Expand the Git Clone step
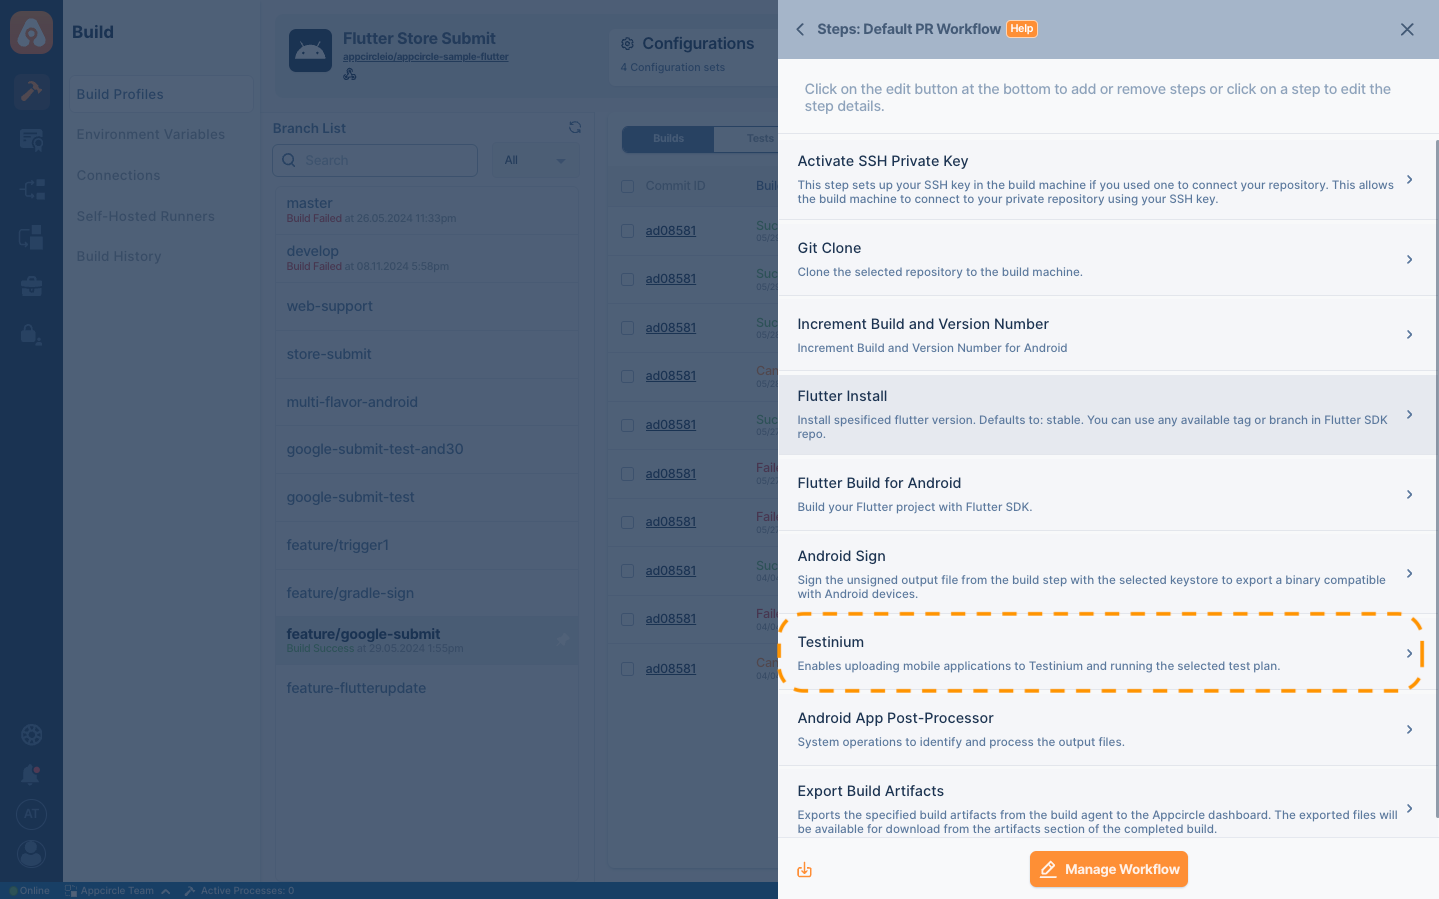The width and height of the screenshot is (1439, 899). tap(1100, 259)
